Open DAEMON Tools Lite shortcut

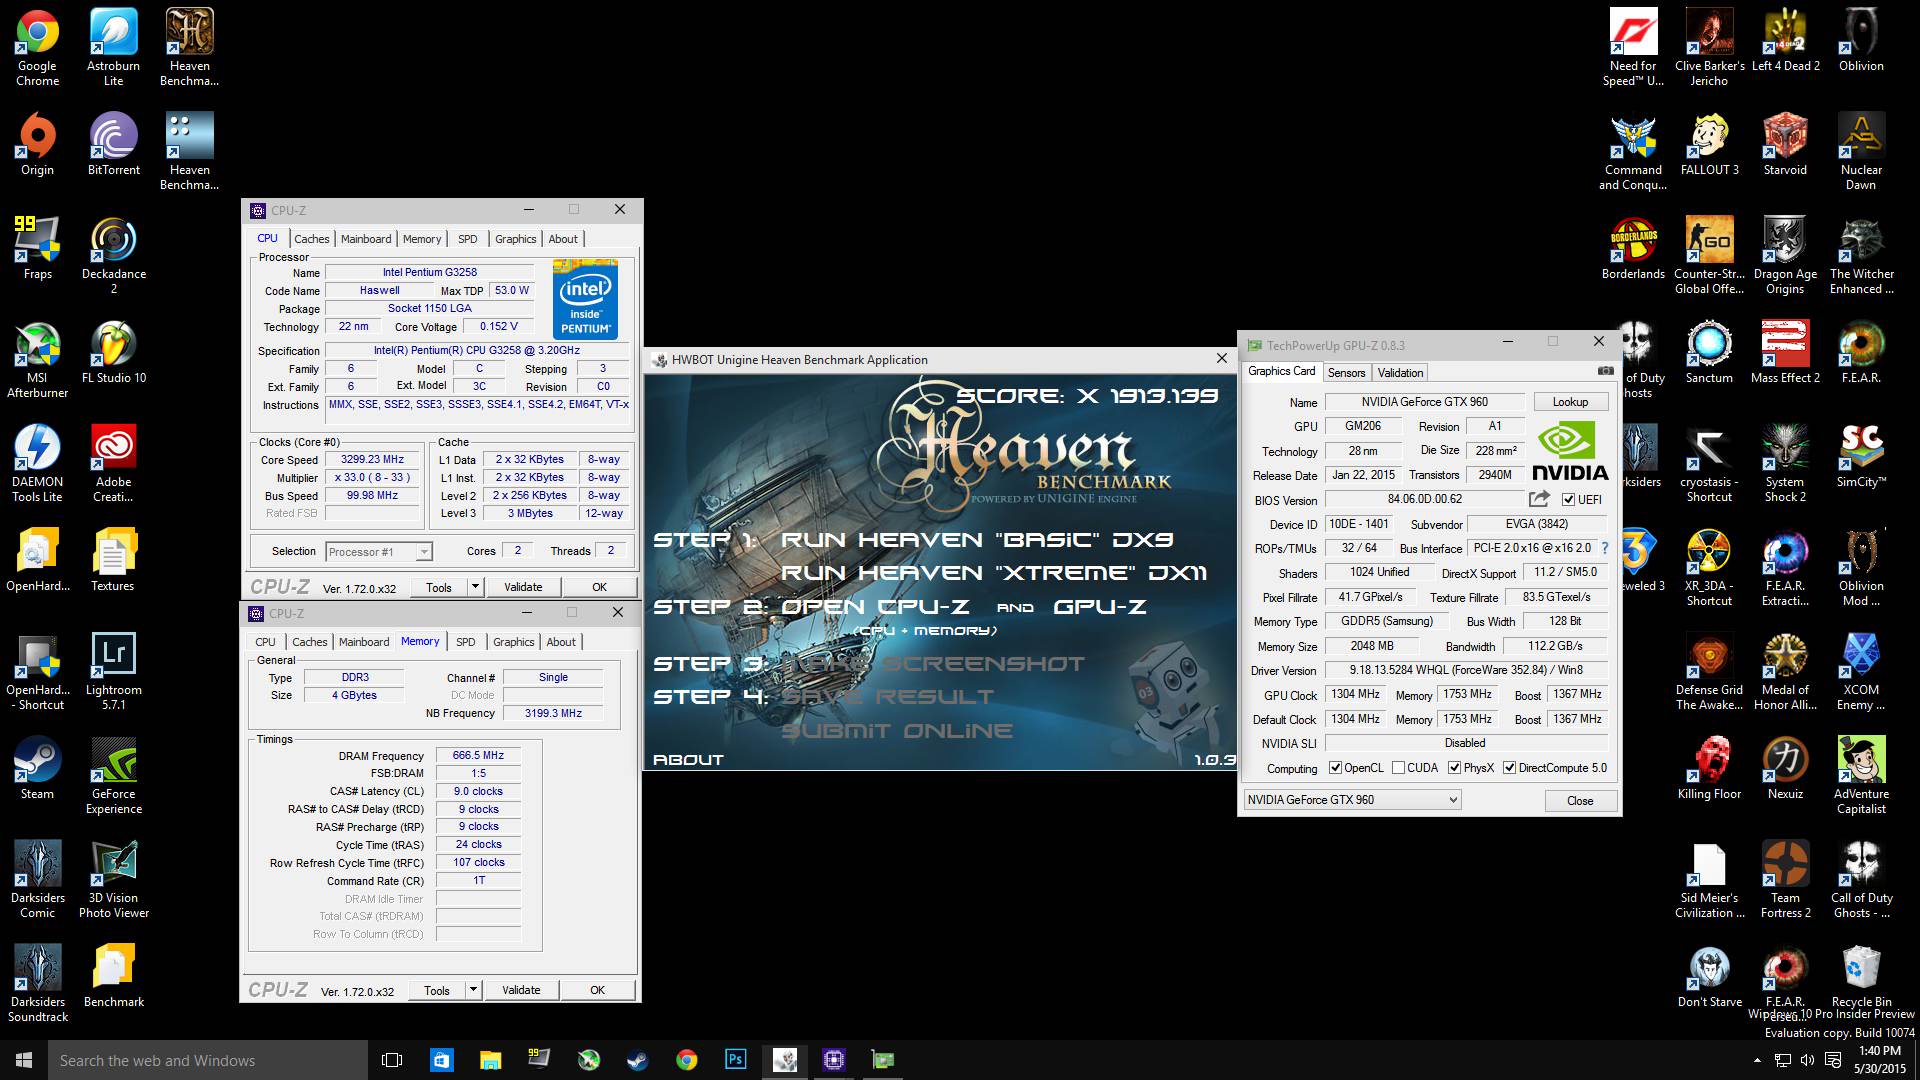click(38, 463)
